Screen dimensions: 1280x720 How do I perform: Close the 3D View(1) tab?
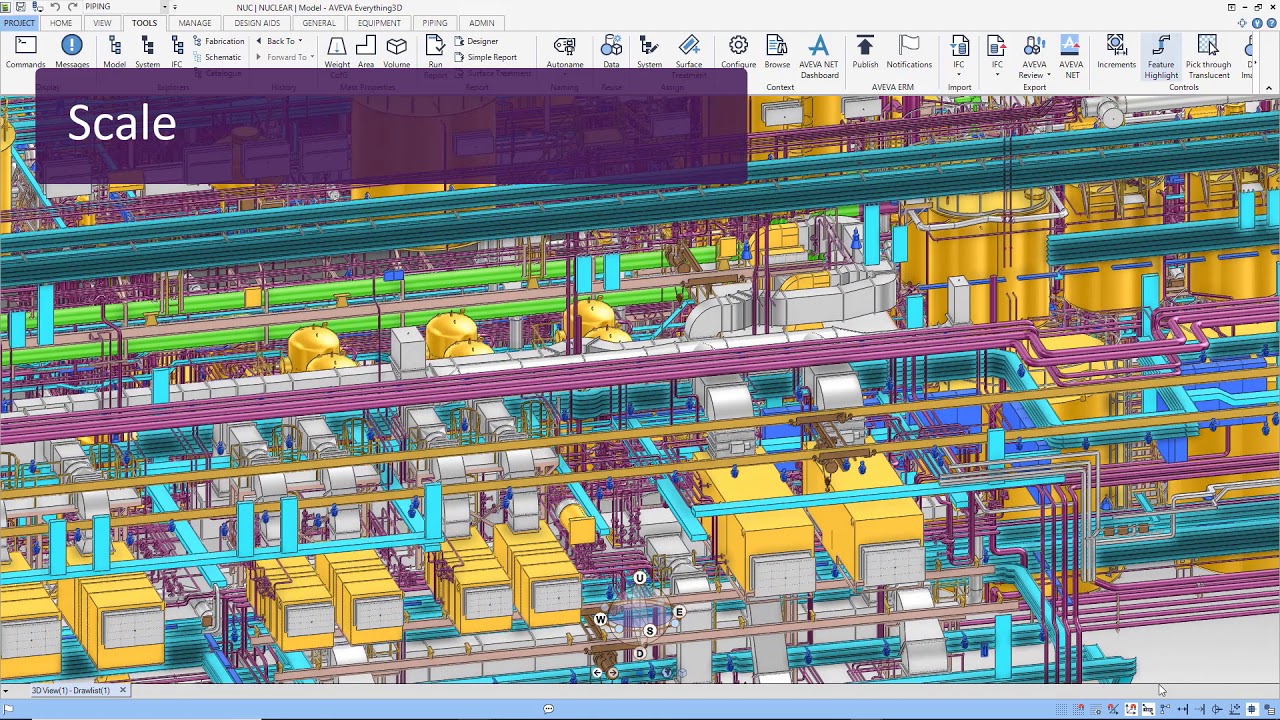click(123, 690)
